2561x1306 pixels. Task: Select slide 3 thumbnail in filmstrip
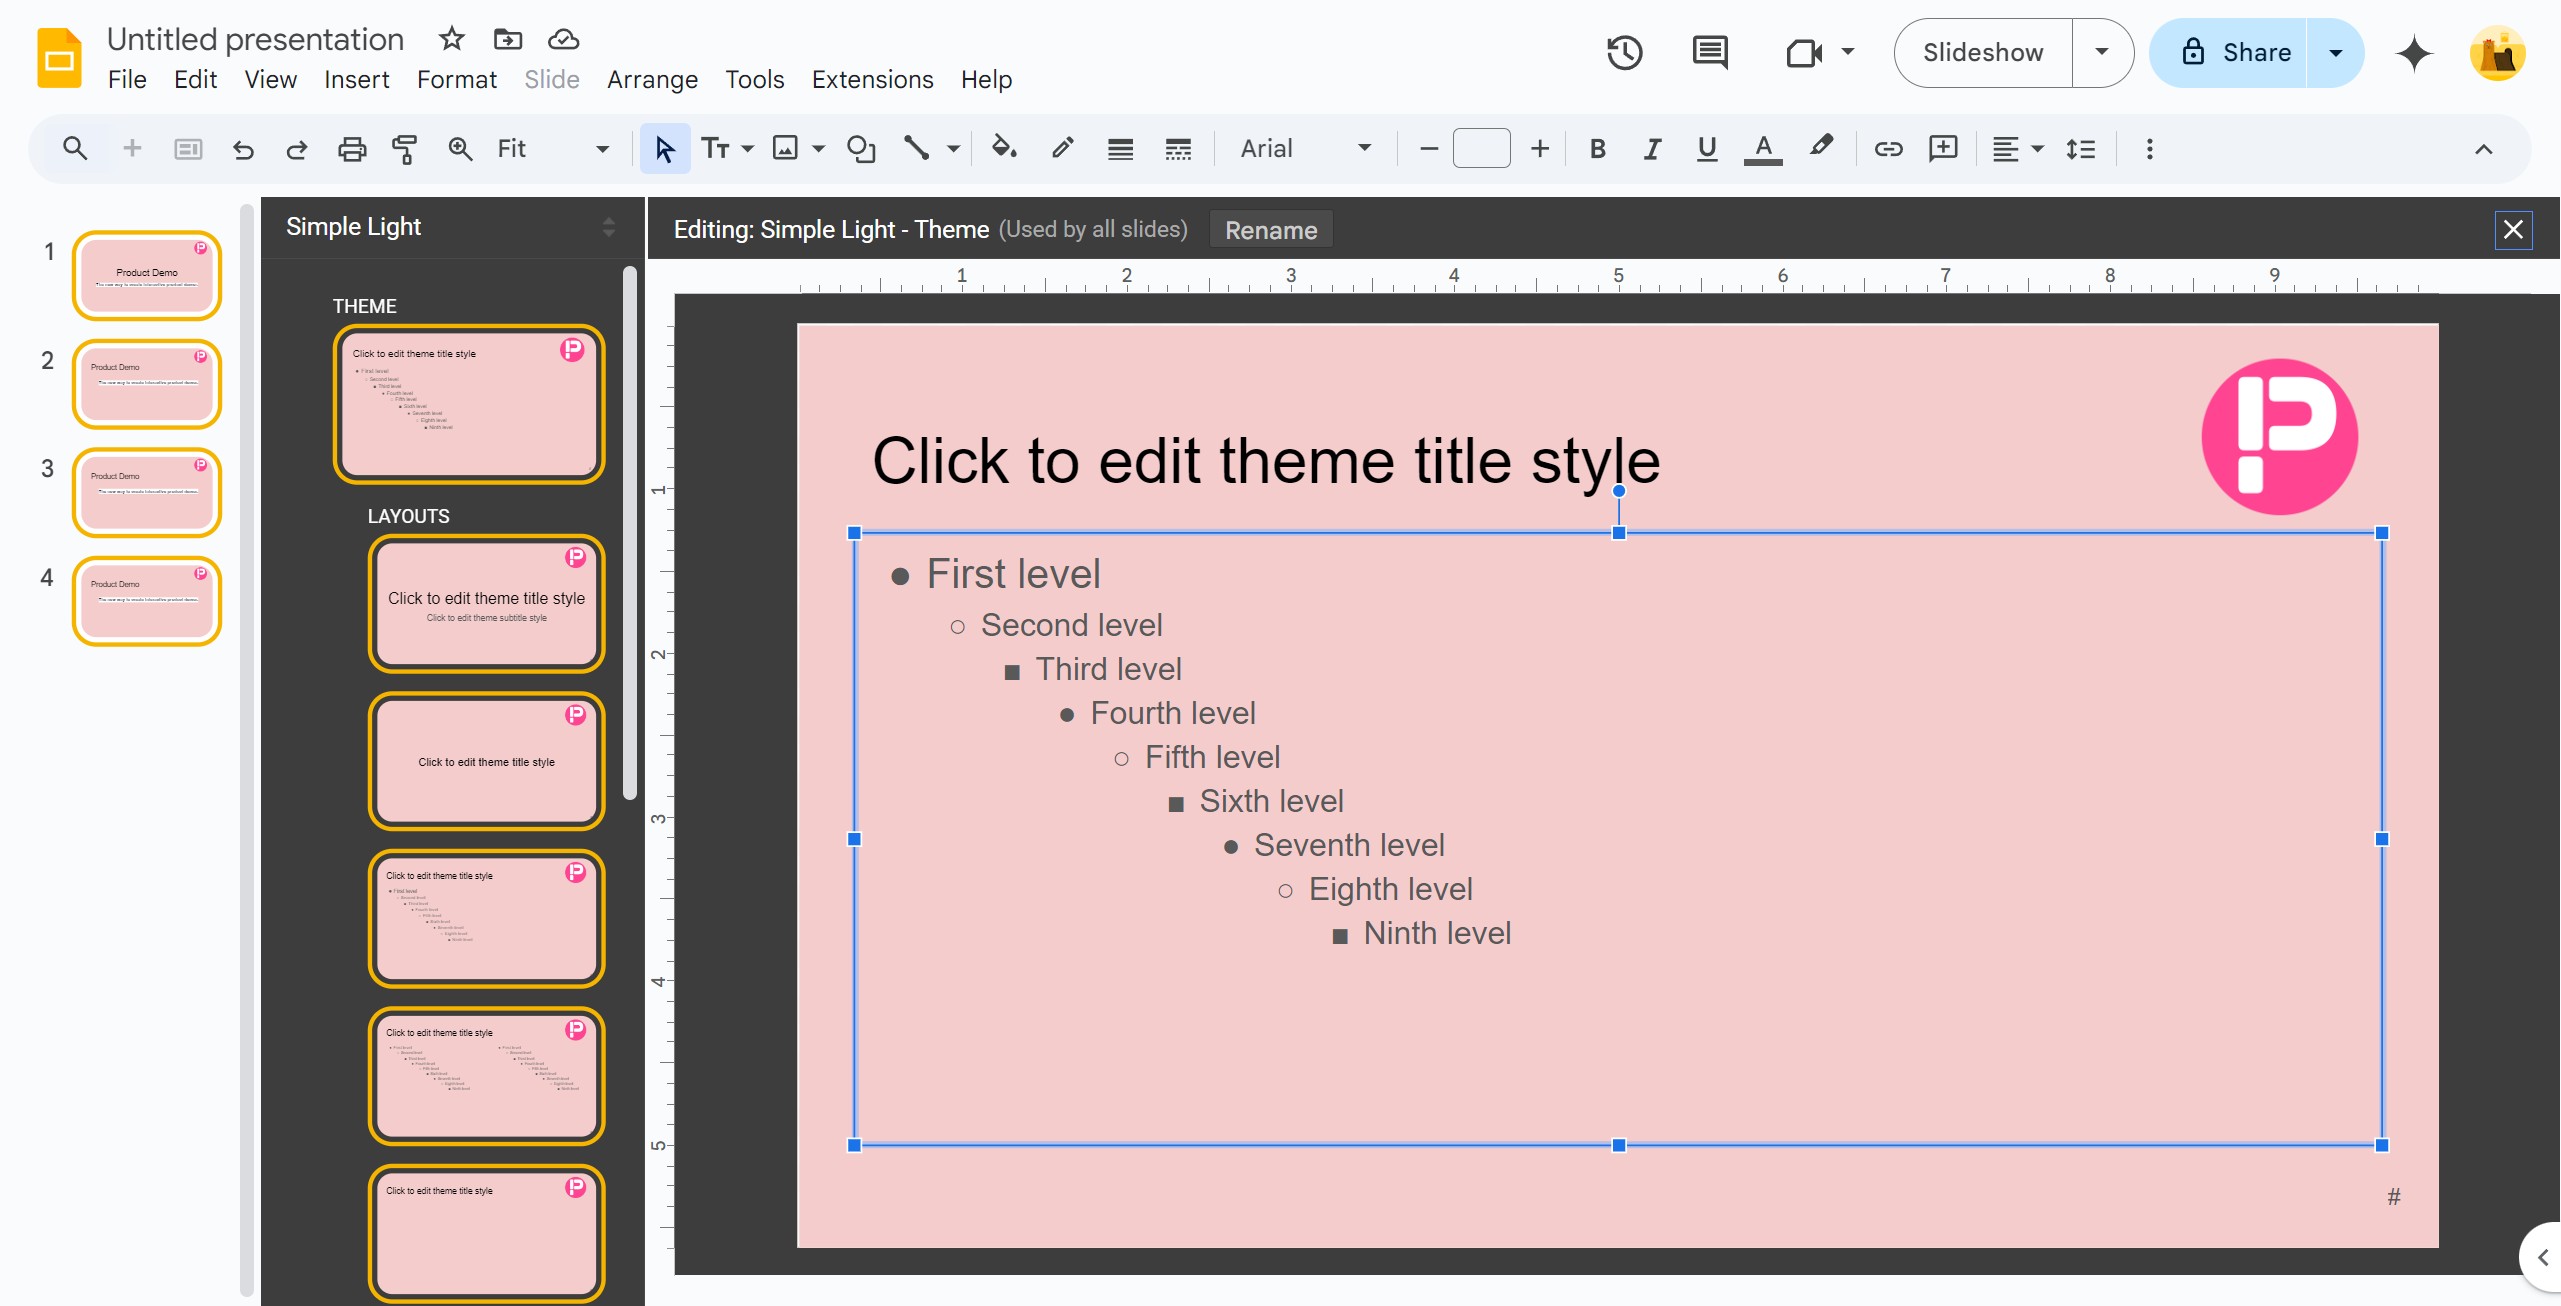[147, 492]
